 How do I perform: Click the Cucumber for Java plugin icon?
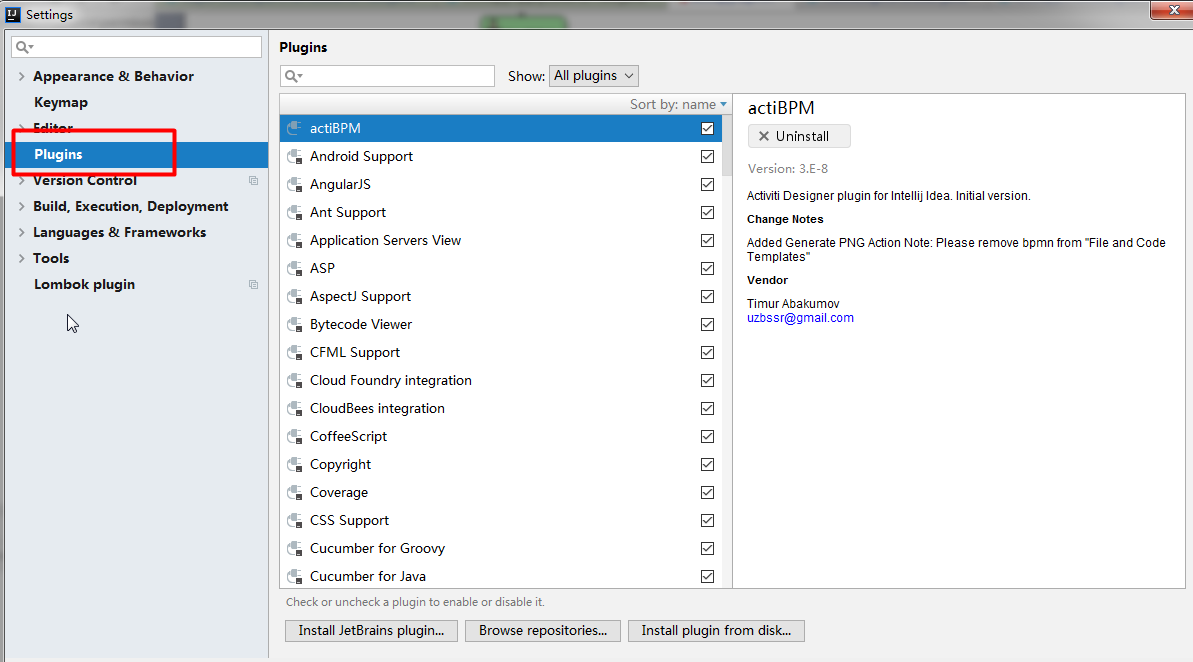coord(294,577)
